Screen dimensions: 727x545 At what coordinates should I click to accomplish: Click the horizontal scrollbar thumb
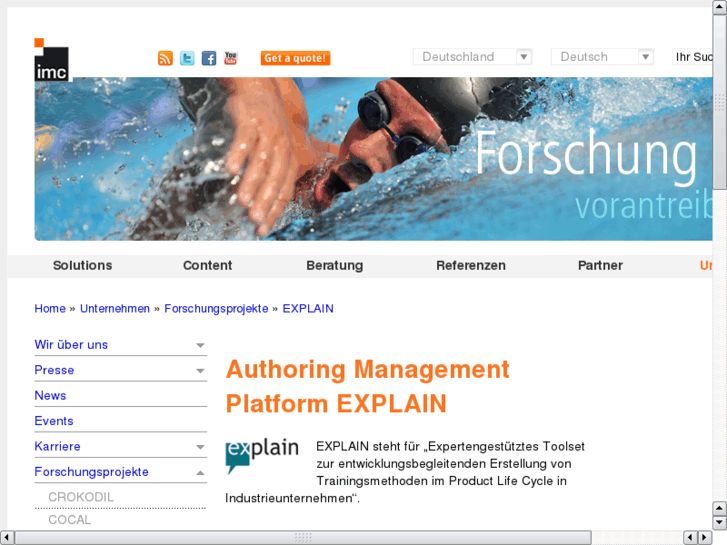point(303,538)
